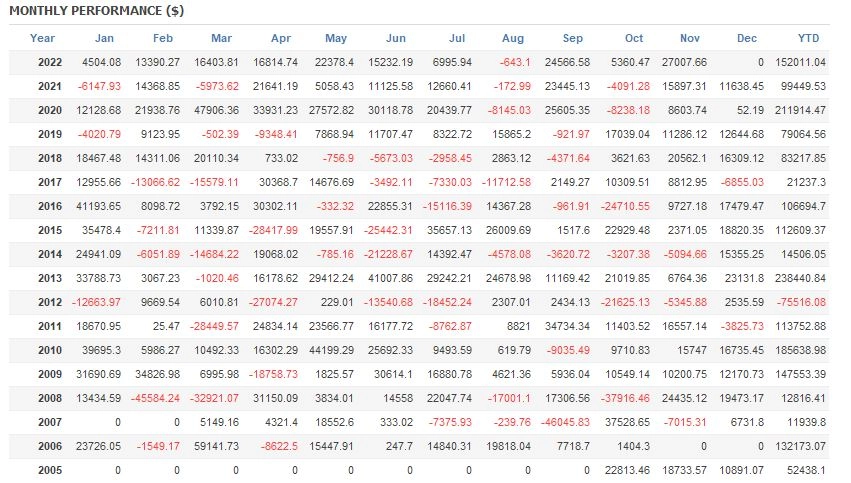Click the 2022 year row label

pos(49,62)
